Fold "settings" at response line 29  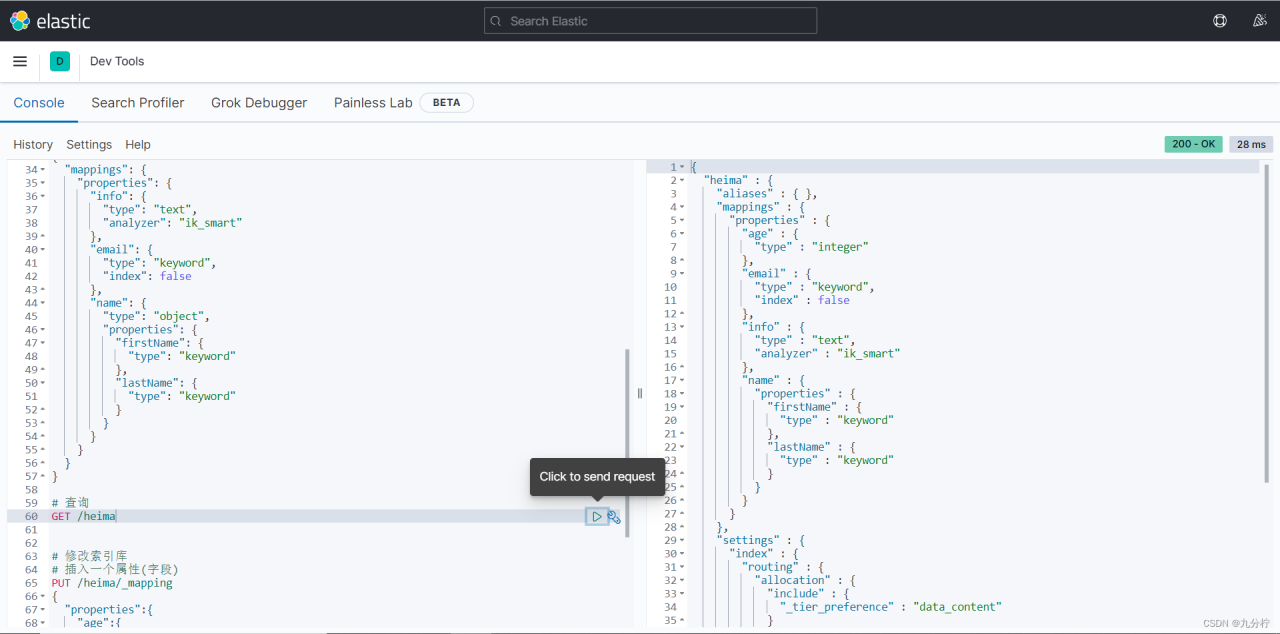click(682, 540)
